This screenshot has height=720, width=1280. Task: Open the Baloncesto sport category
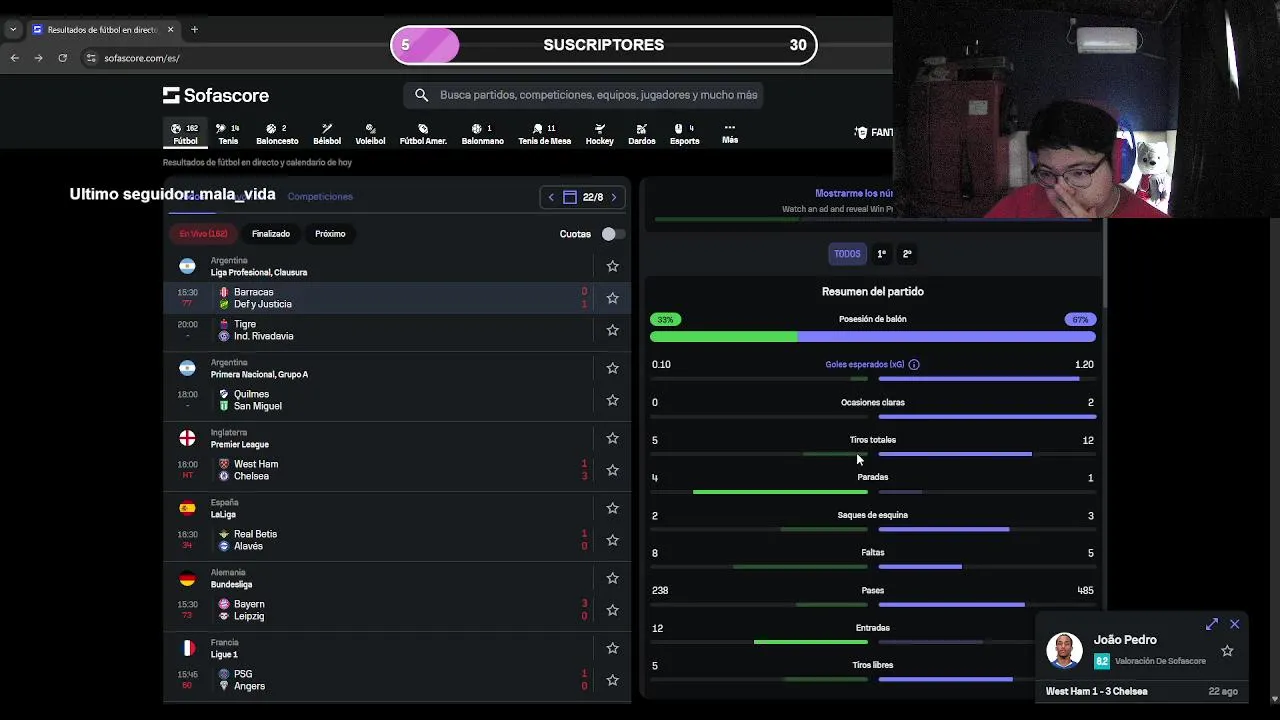point(277,134)
